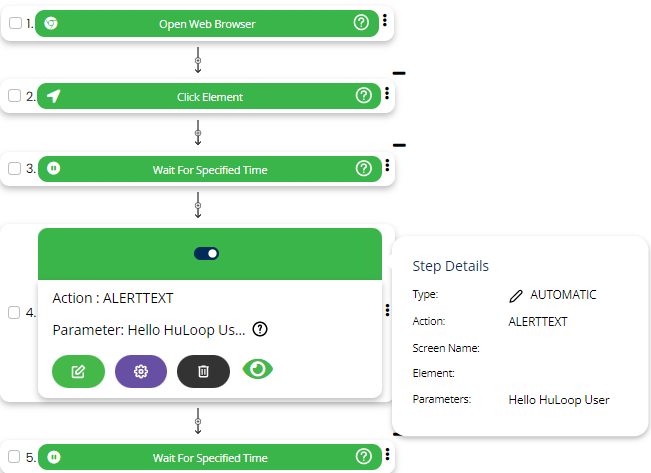Image resolution: width=651 pixels, height=473 pixels.
Task: Check the checkbox for step 1
Action: coord(14,23)
